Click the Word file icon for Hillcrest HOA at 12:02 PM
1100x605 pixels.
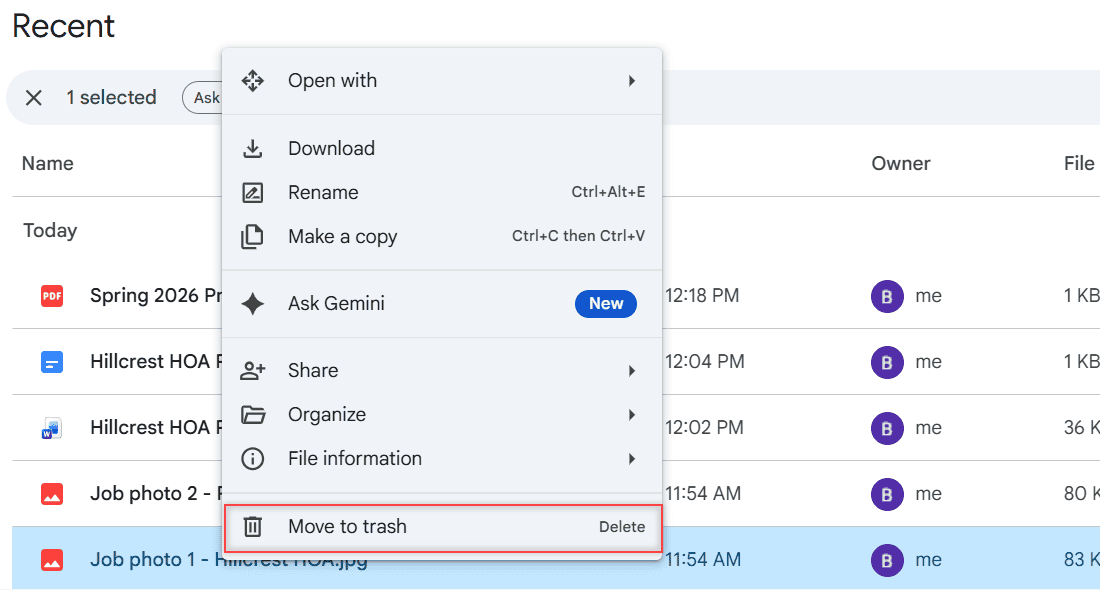click(52, 428)
